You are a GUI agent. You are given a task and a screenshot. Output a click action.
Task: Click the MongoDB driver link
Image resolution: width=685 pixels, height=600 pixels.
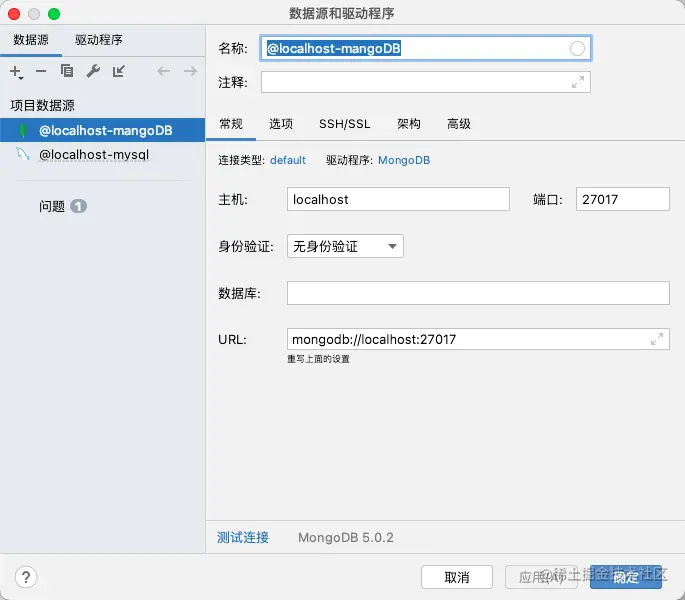[x=404, y=160]
